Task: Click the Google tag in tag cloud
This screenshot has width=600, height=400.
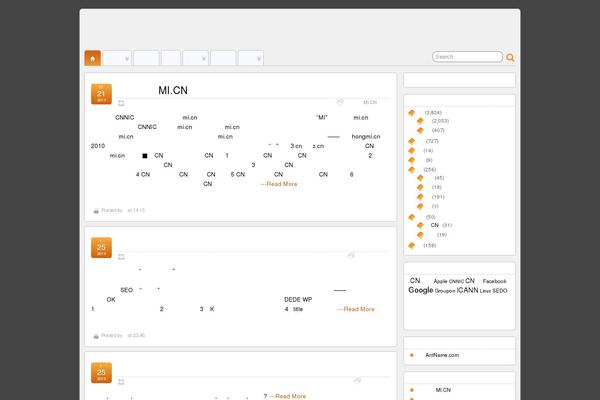Action: tap(421, 290)
